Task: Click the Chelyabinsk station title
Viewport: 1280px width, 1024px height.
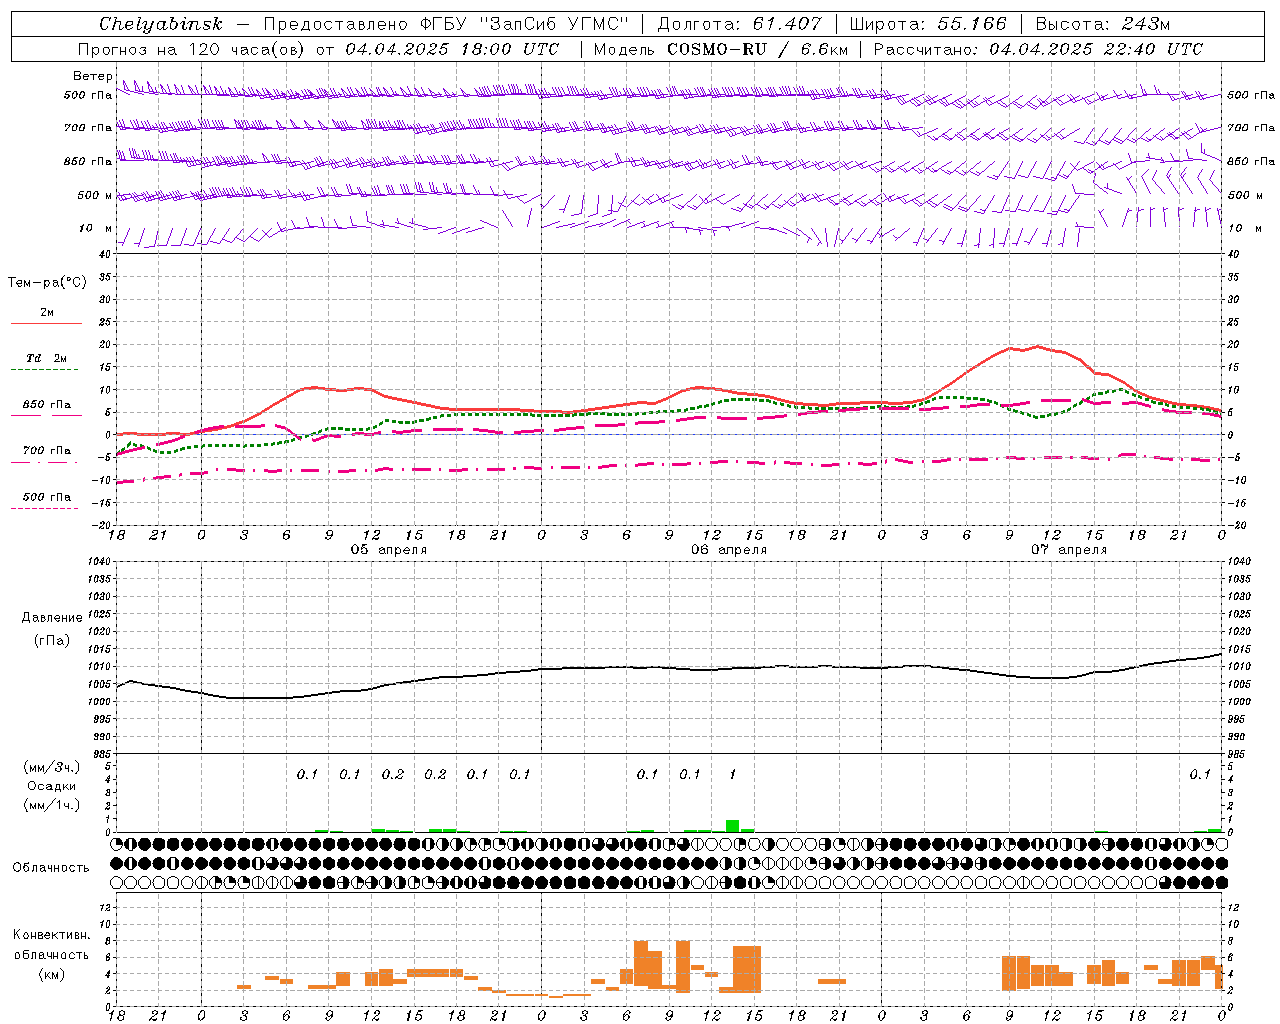Action: point(161,24)
